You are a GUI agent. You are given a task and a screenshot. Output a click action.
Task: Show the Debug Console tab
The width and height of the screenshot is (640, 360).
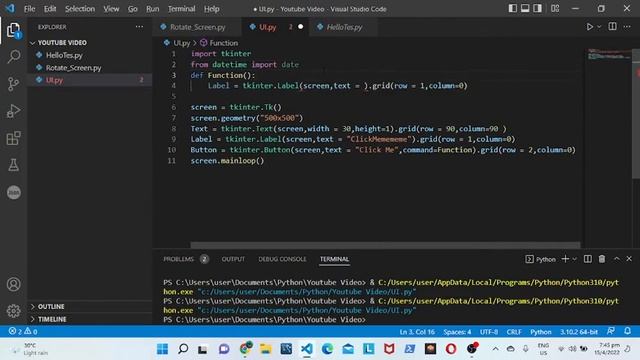pos(282,259)
